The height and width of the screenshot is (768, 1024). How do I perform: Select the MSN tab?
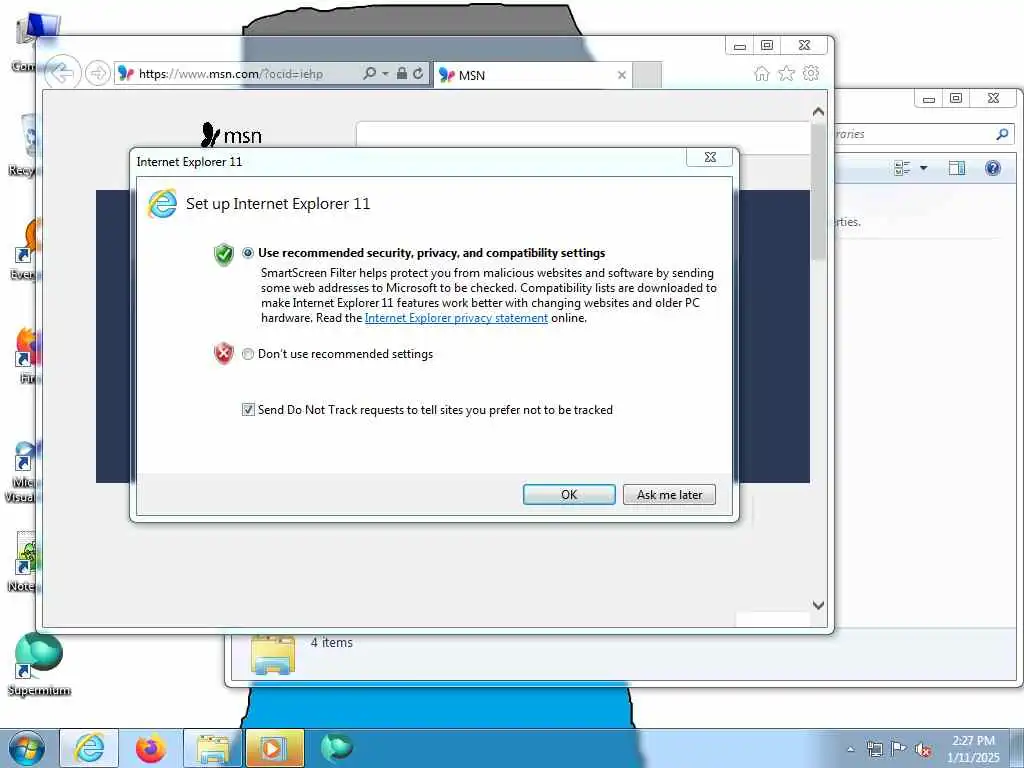point(532,75)
